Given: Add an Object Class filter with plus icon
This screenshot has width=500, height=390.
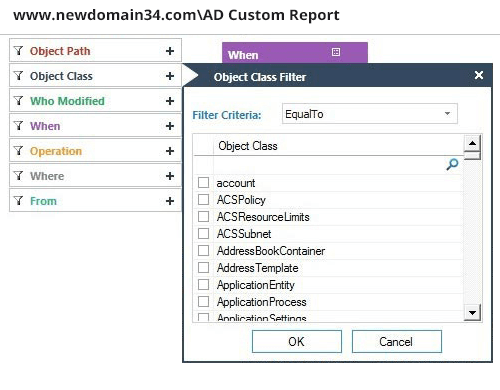Looking at the screenshot, I should [x=170, y=76].
